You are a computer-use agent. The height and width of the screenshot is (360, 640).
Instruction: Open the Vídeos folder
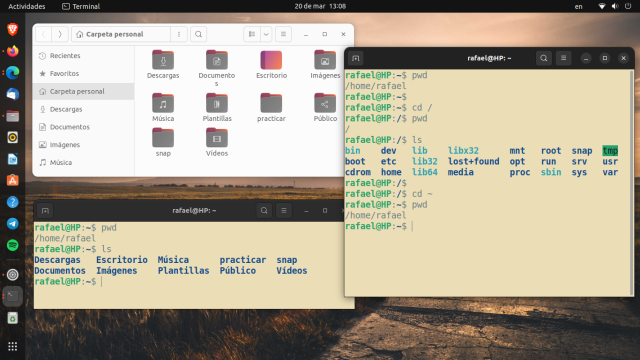217,138
